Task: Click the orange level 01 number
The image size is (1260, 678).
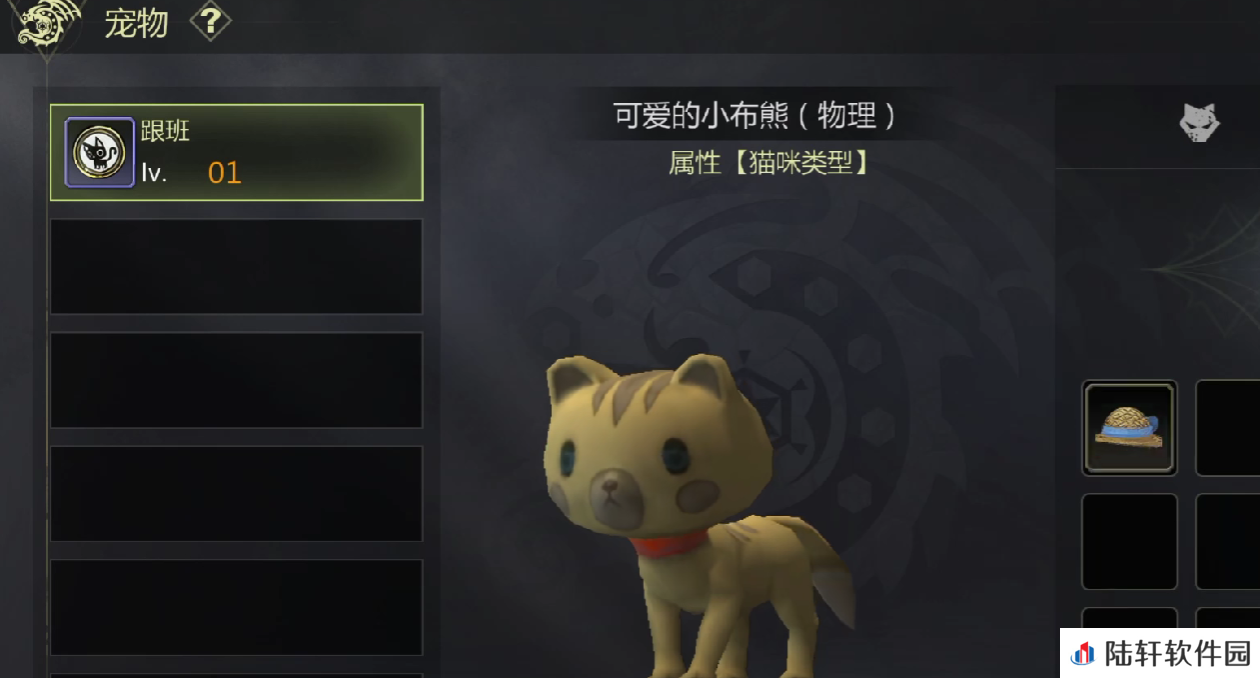Action: pos(224,173)
